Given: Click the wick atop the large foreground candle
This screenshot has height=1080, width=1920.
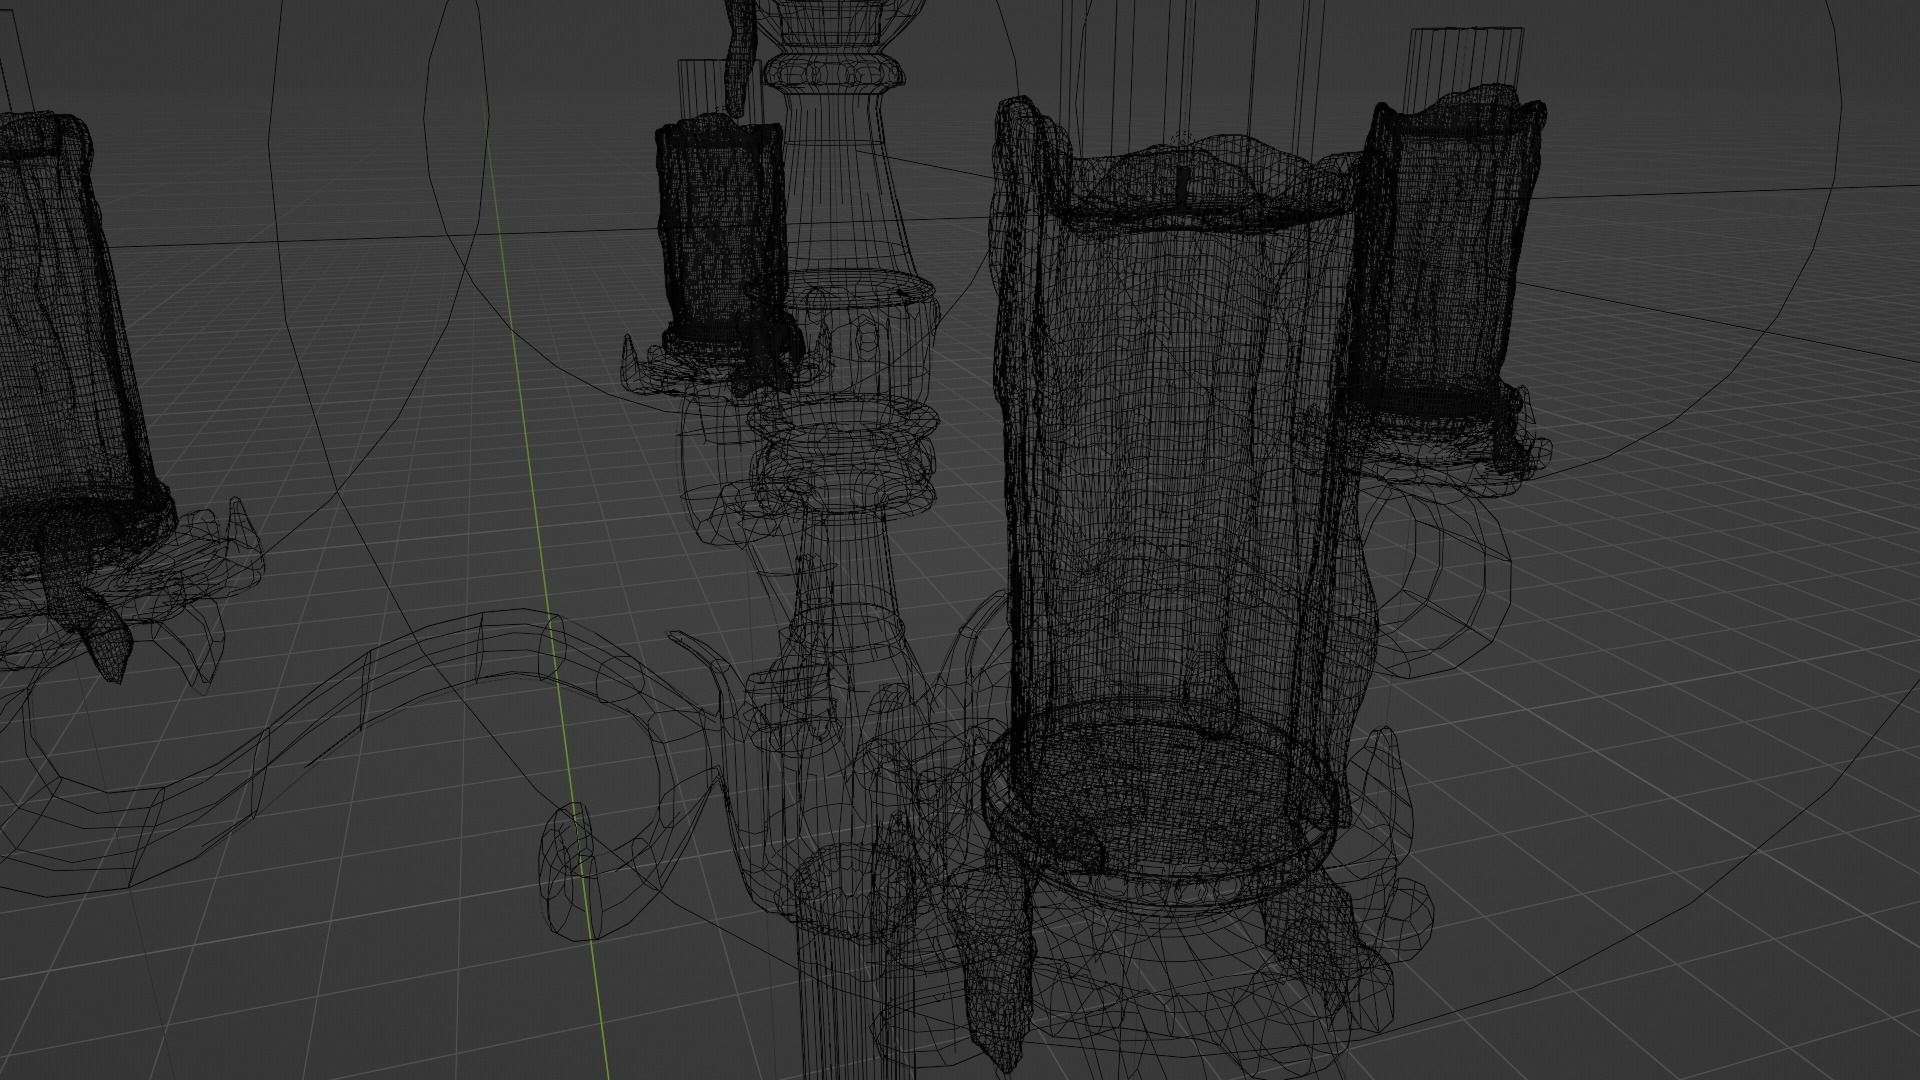Looking at the screenshot, I should coord(1182,185).
